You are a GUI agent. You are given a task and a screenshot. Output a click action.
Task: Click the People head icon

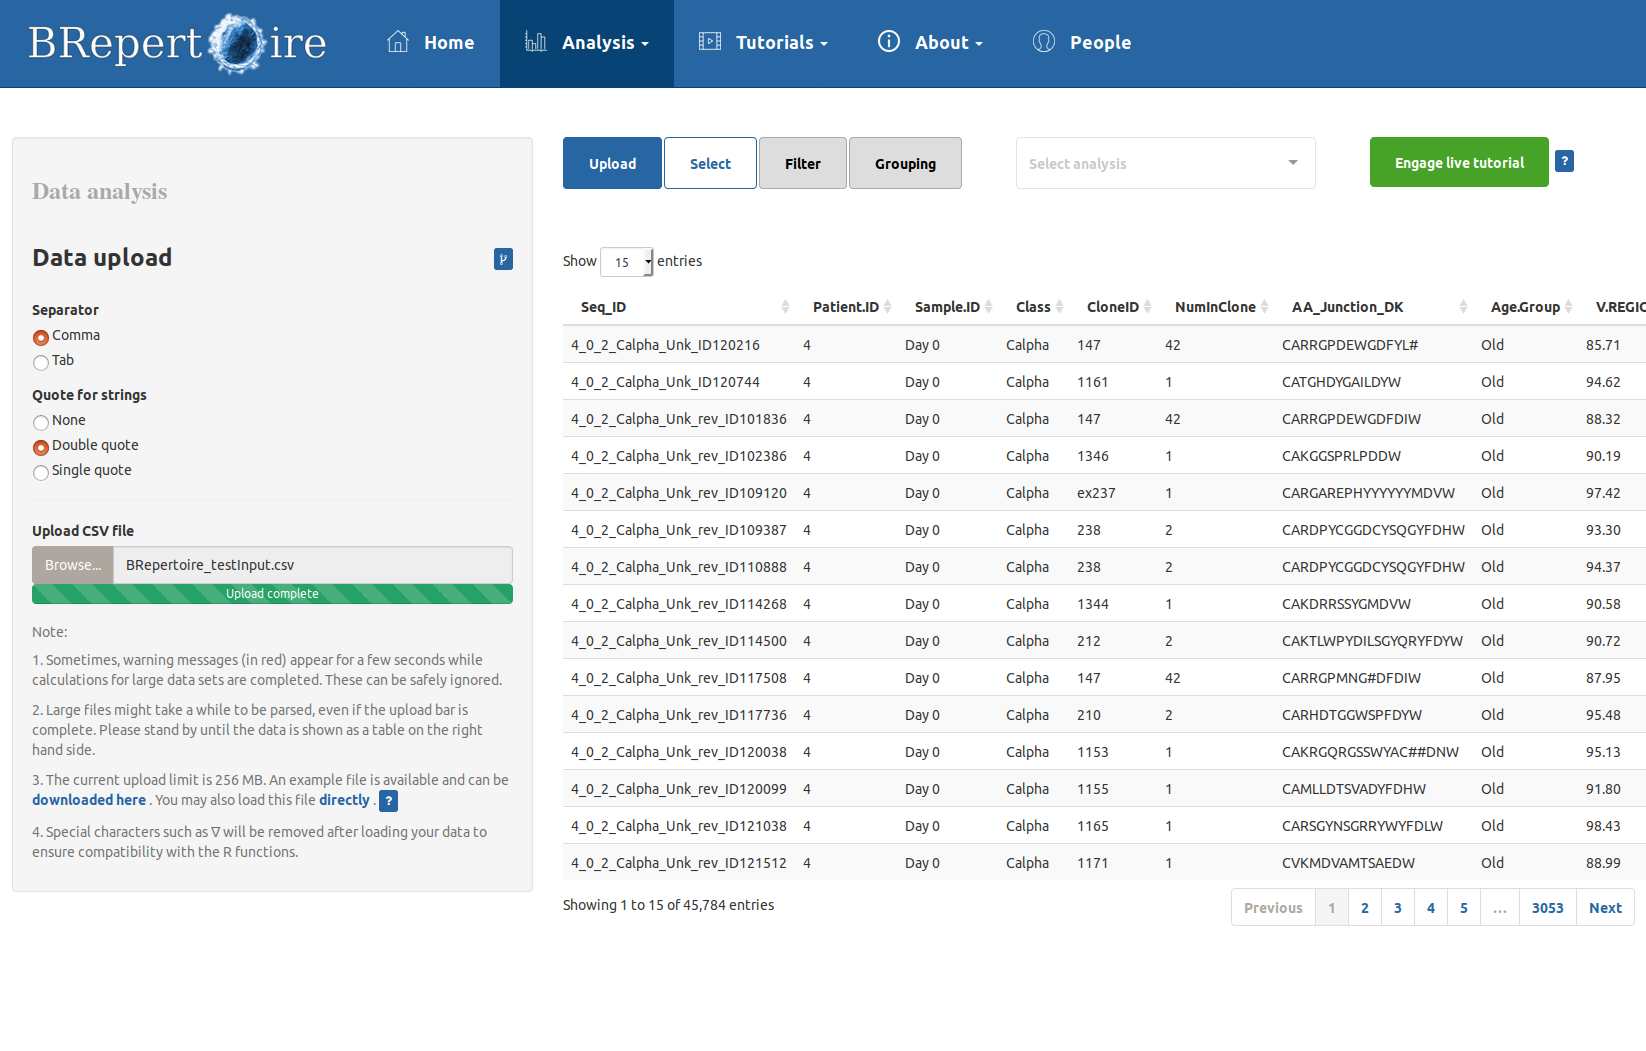1043,42
